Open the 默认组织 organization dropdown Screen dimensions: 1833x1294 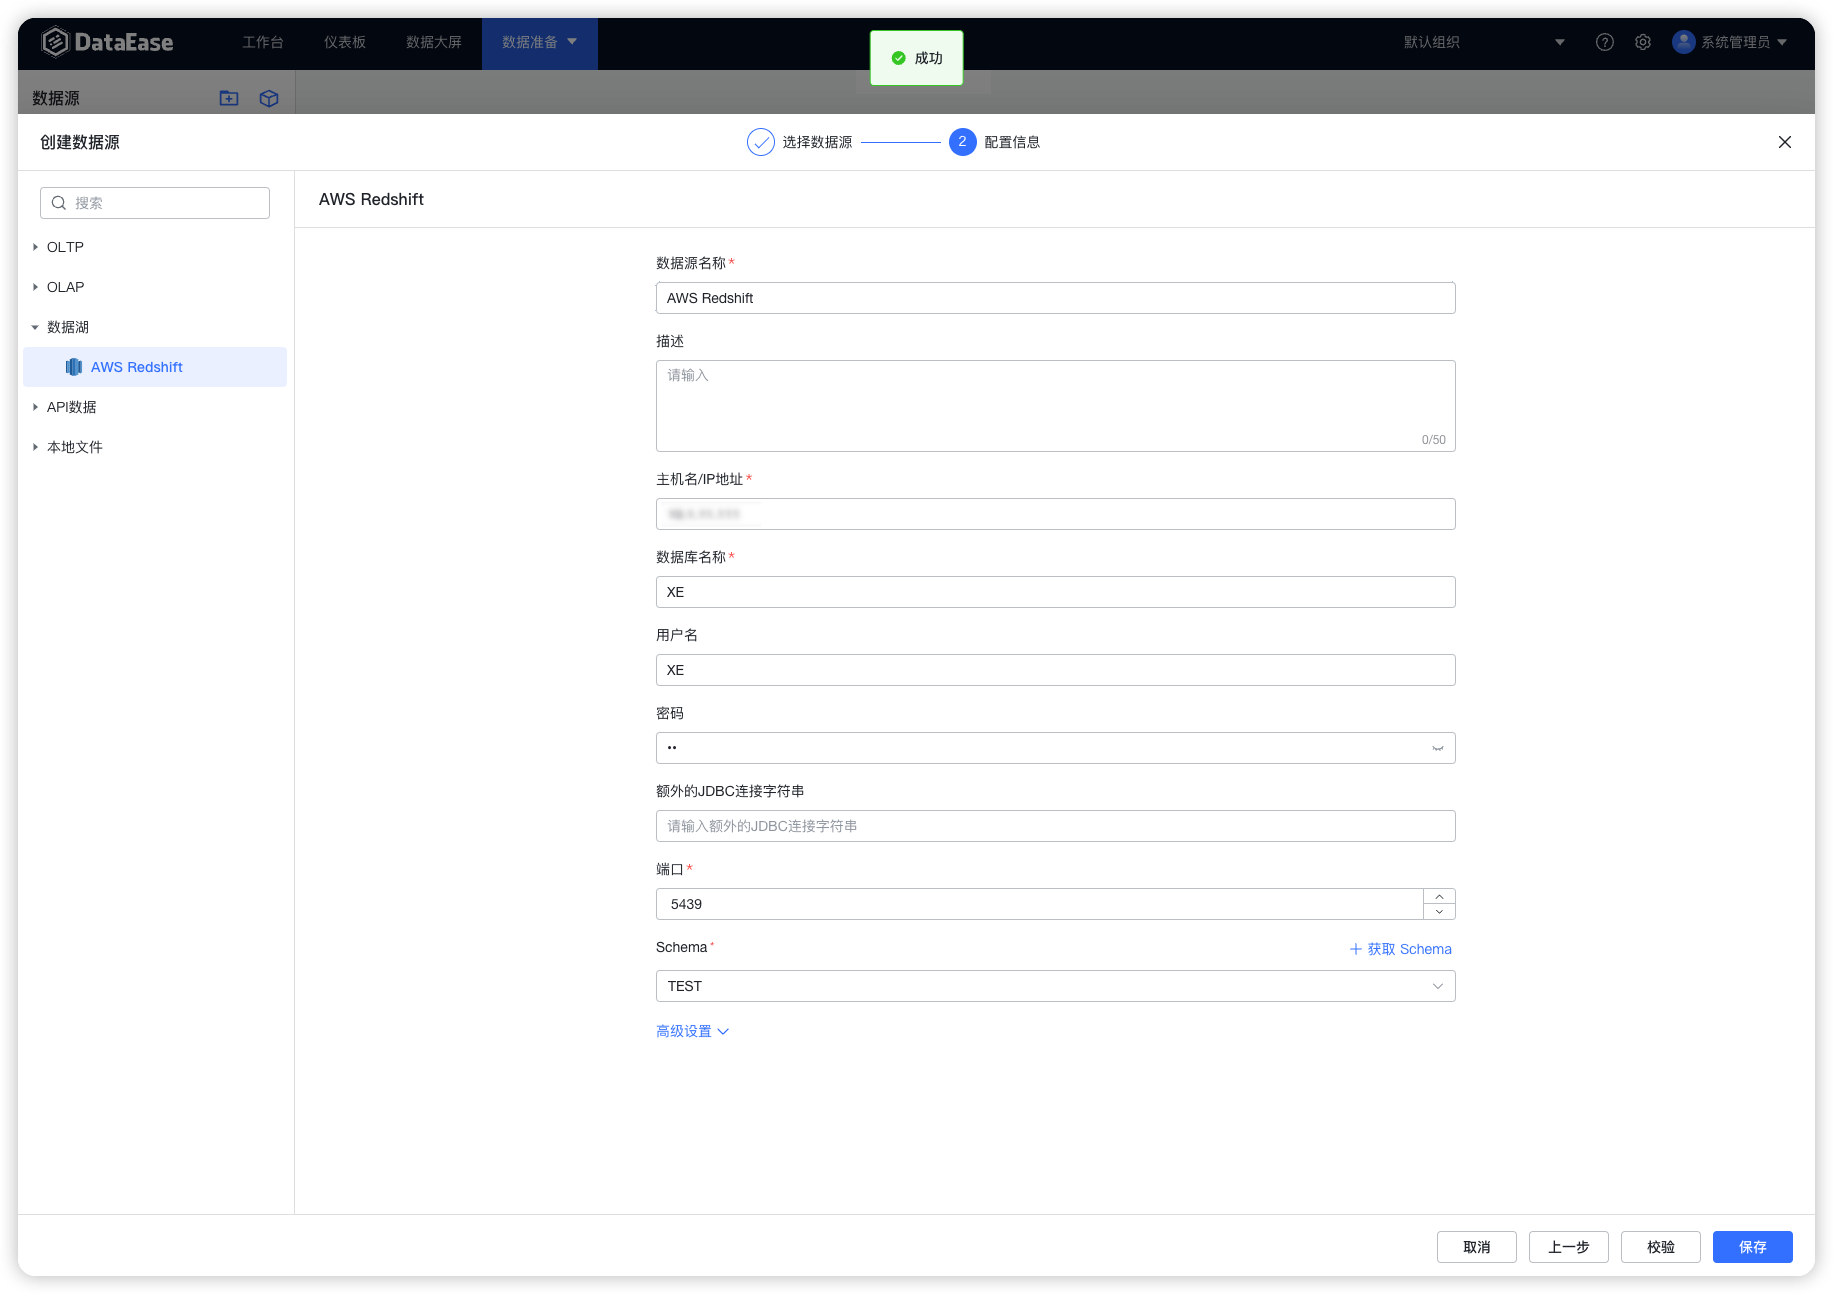coord(1485,42)
